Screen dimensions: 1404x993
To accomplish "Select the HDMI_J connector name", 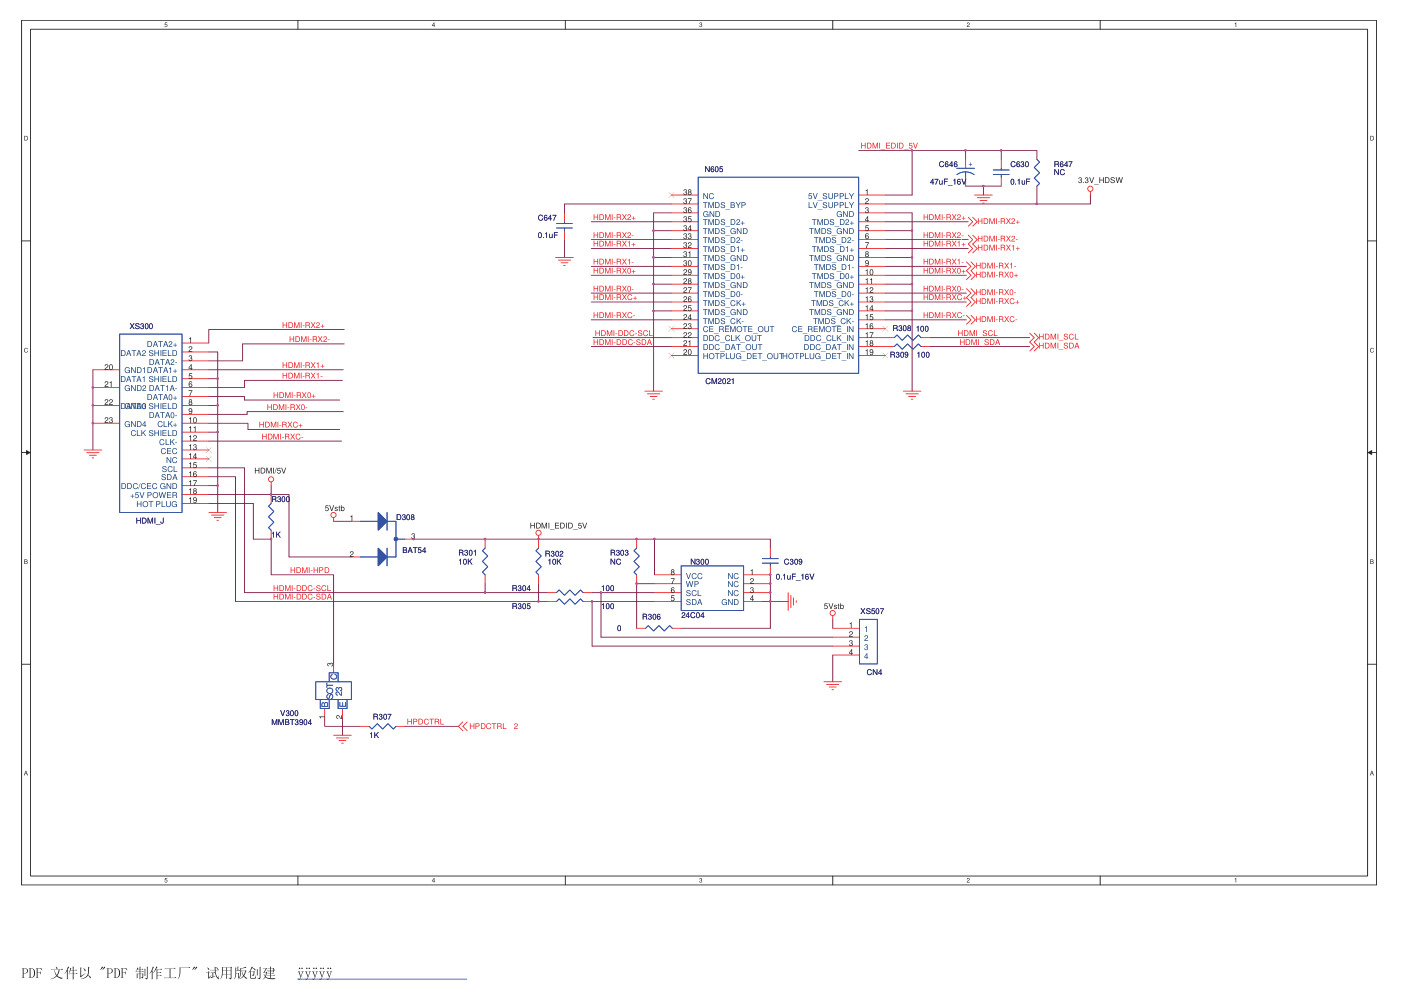I will click(x=150, y=521).
